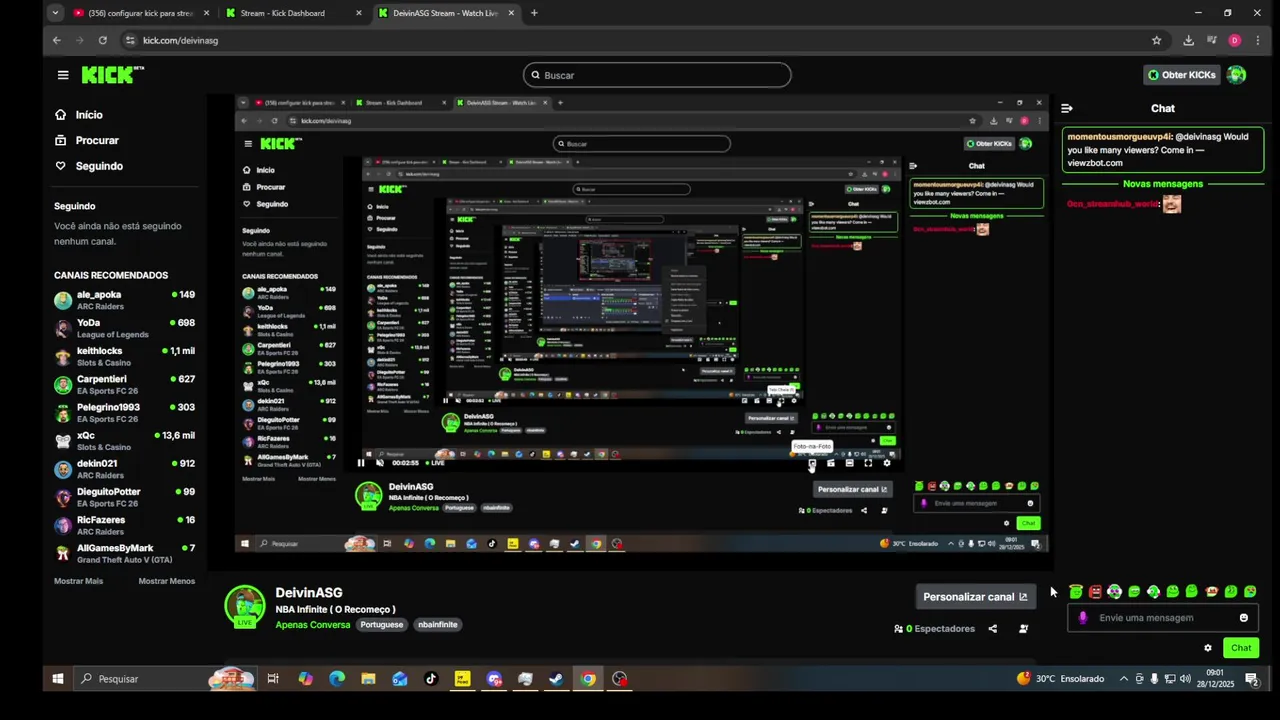Collapse the chat panel with arrow icon
This screenshot has width=1280, height=720.
pos(1067,108)
